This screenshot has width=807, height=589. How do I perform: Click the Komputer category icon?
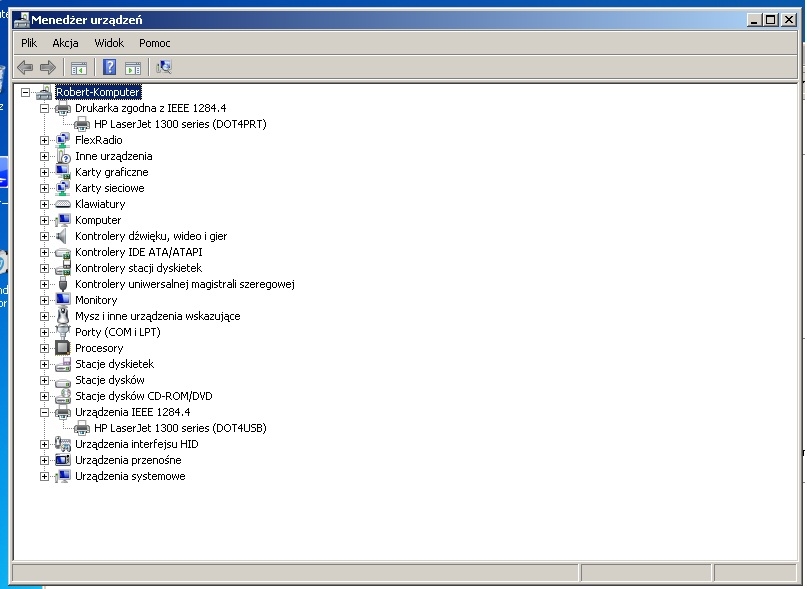pos(63,220)
